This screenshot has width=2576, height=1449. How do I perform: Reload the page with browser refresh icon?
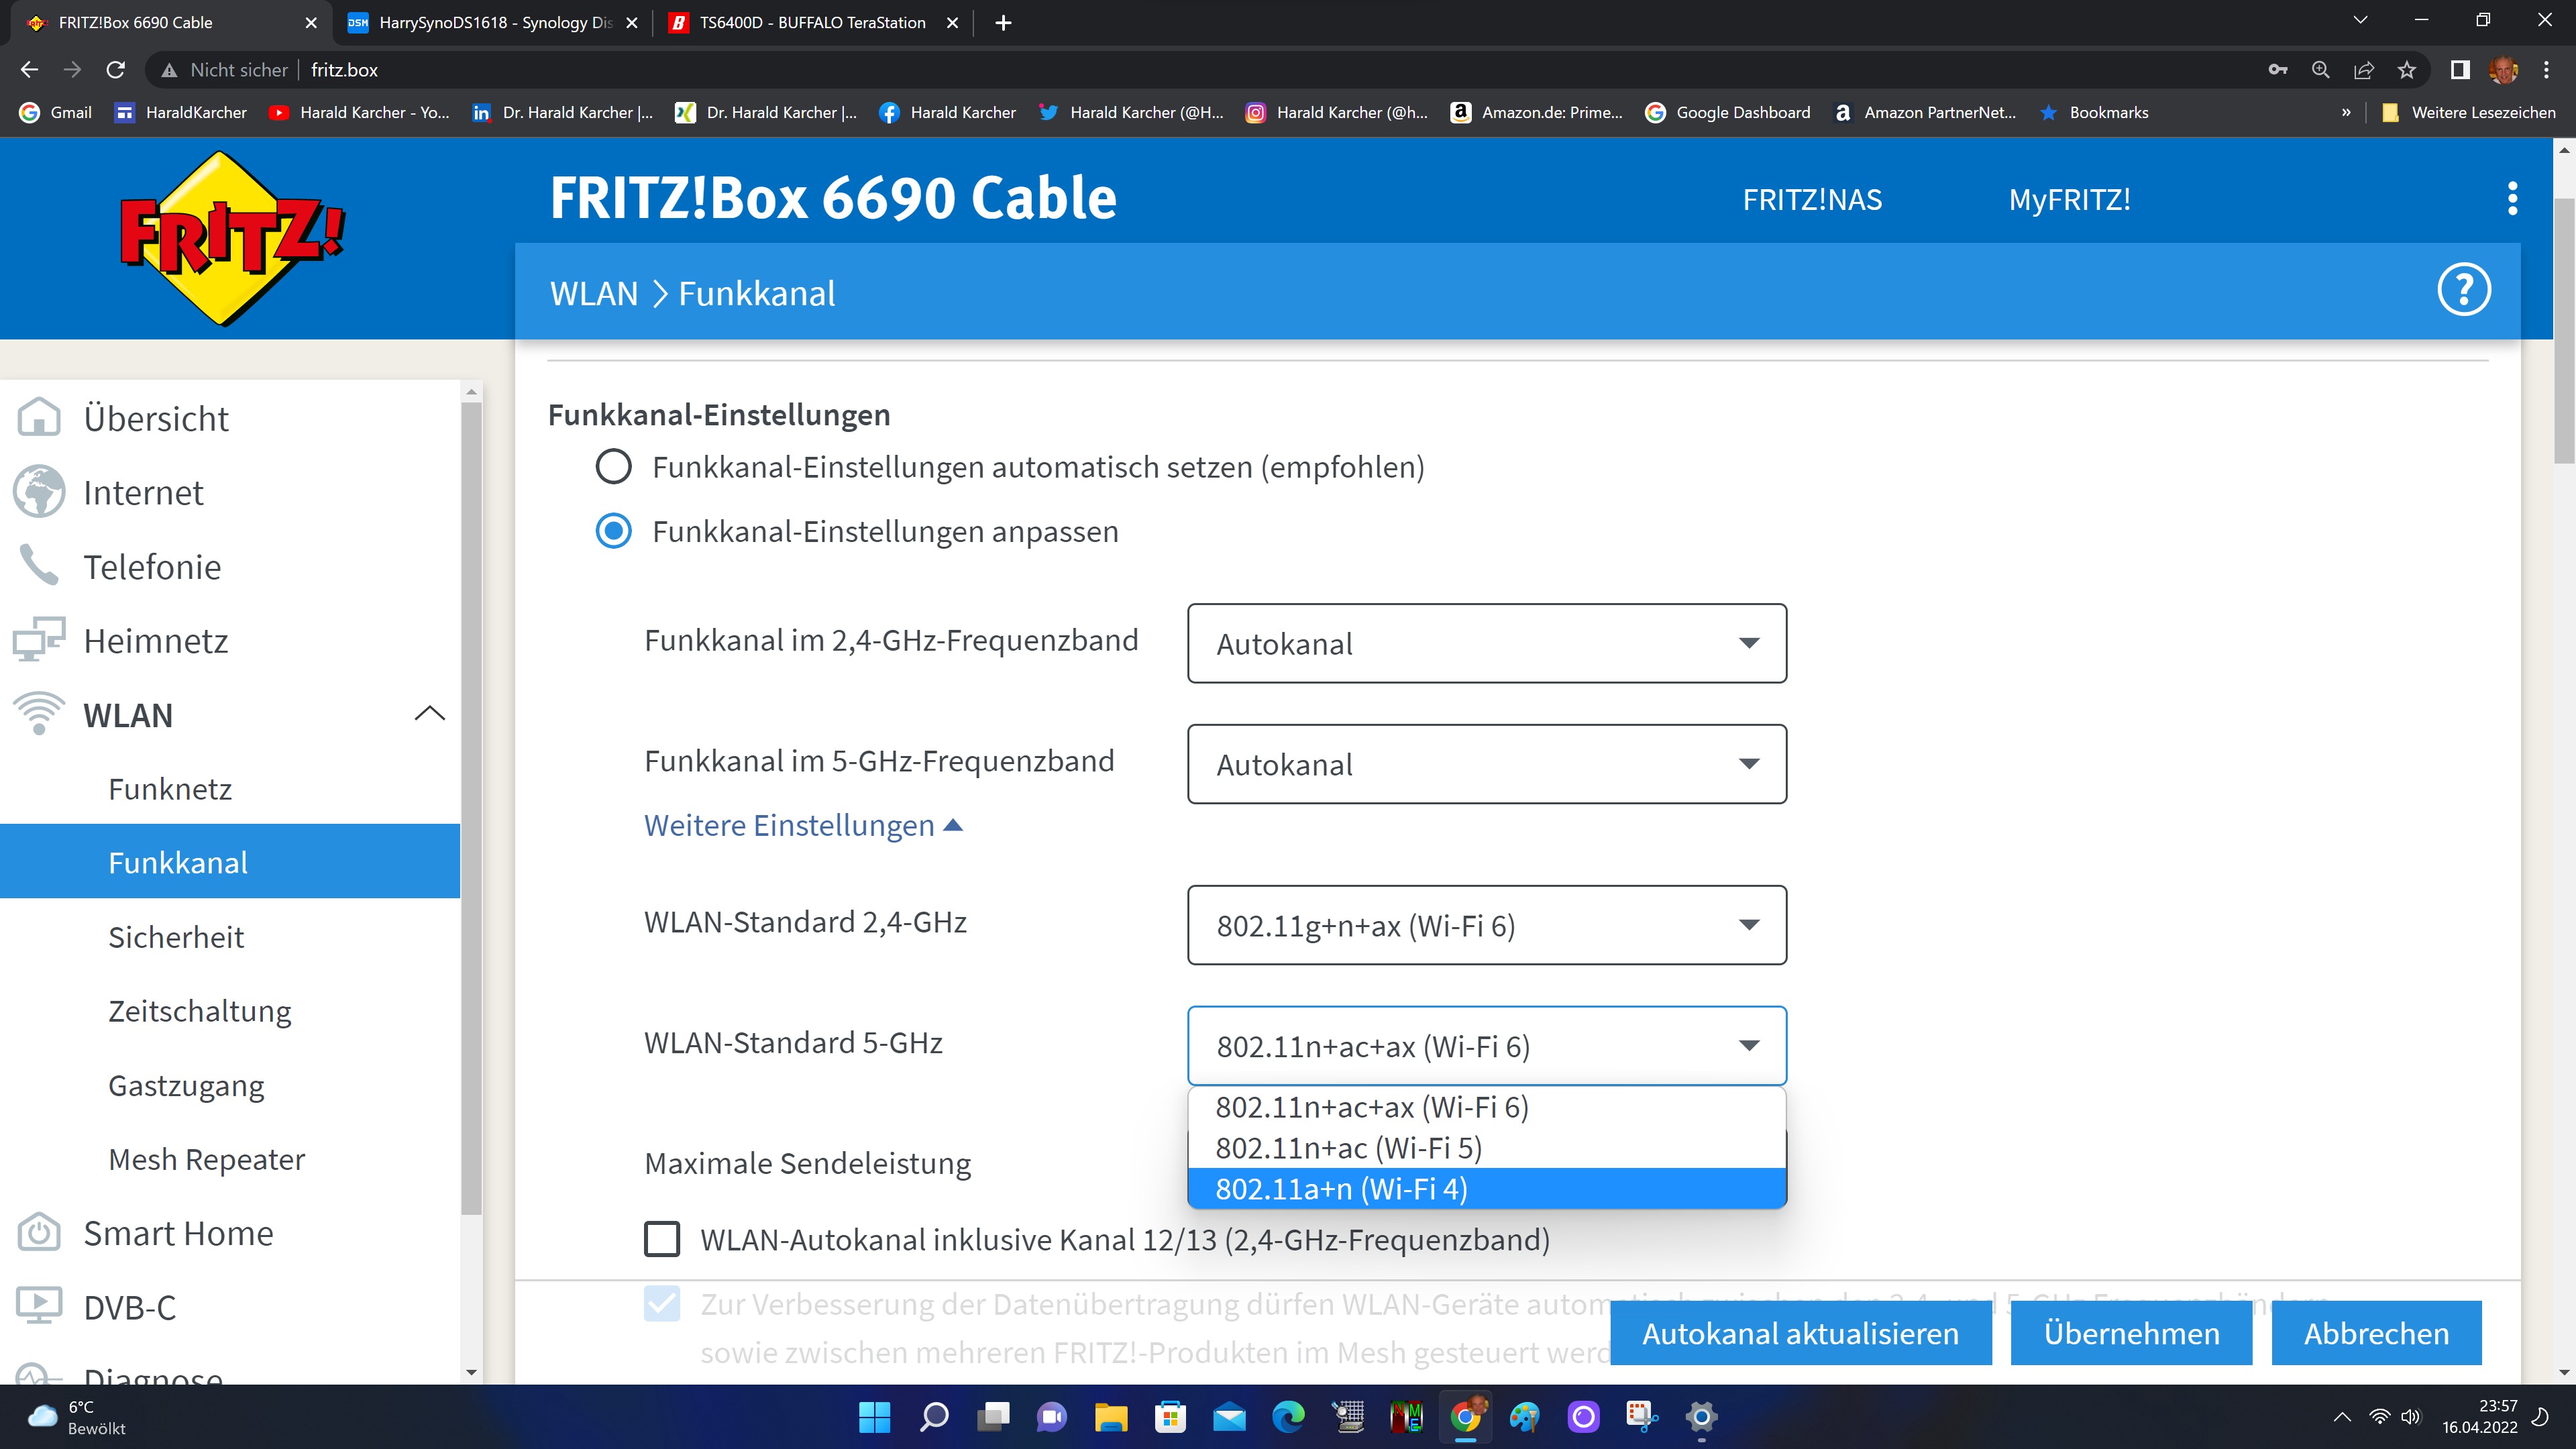116,70
